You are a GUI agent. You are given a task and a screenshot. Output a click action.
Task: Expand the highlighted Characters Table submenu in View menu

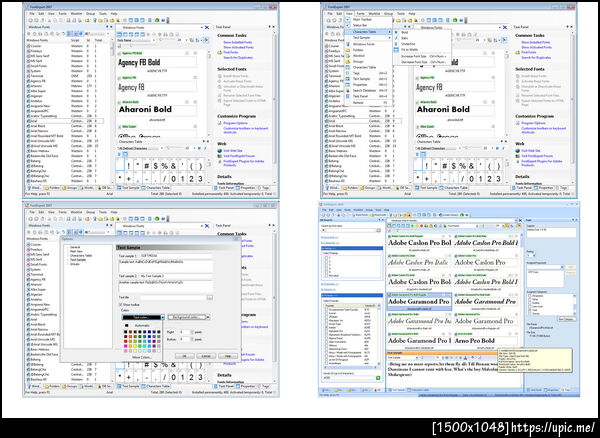point(368,32)
